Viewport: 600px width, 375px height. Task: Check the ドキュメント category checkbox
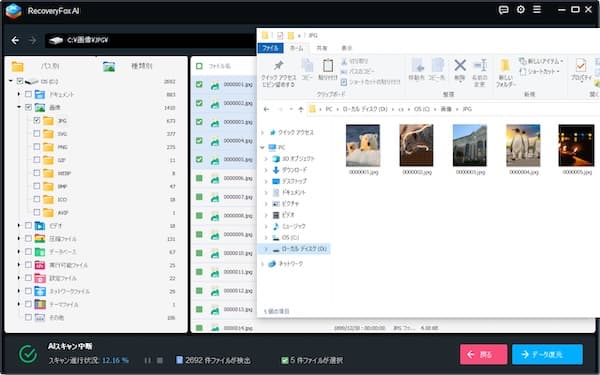tap(28, 94)
